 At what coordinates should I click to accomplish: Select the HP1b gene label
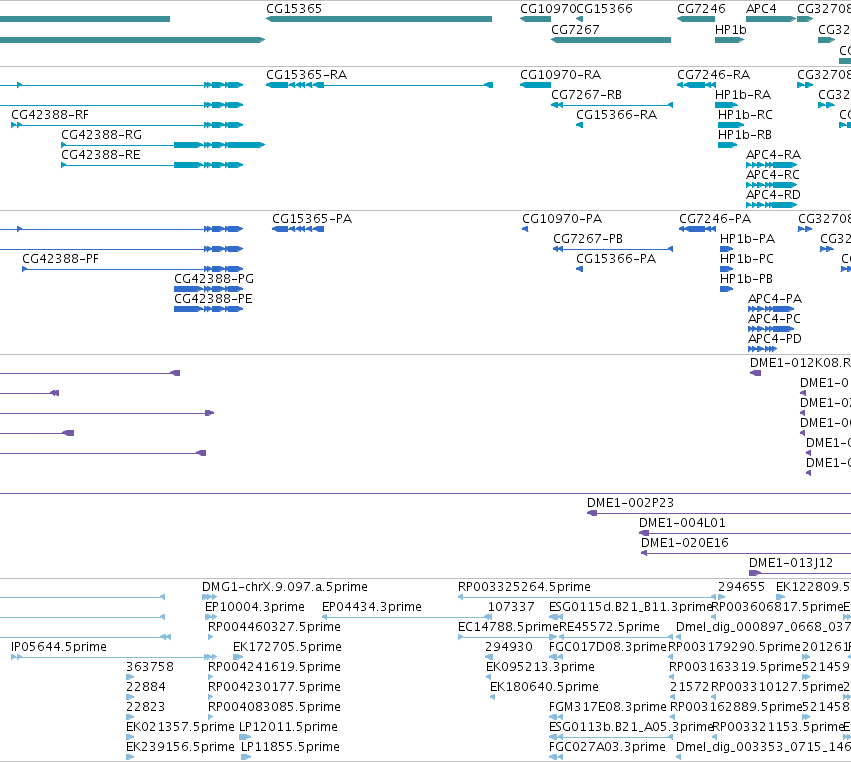click(731, 29)
